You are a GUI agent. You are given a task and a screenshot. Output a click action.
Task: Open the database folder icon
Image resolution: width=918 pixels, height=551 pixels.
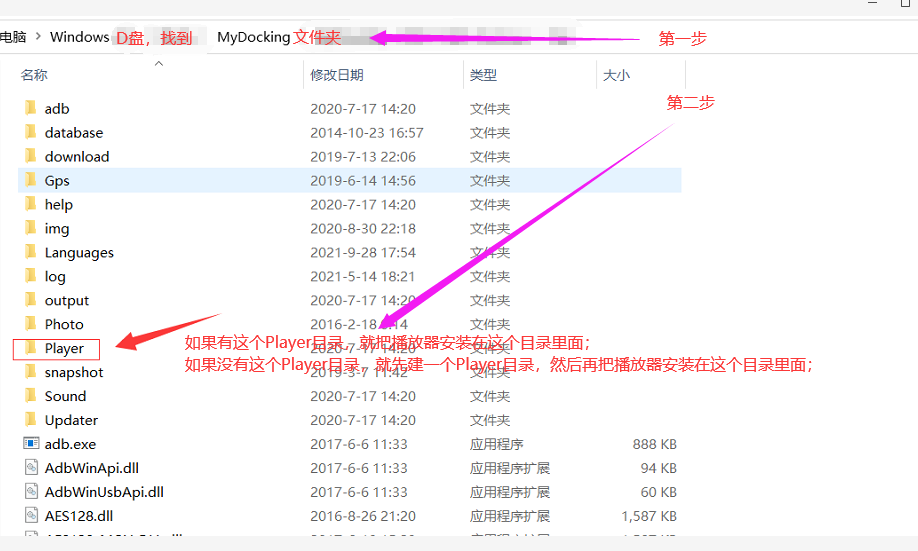coord(30,132)
